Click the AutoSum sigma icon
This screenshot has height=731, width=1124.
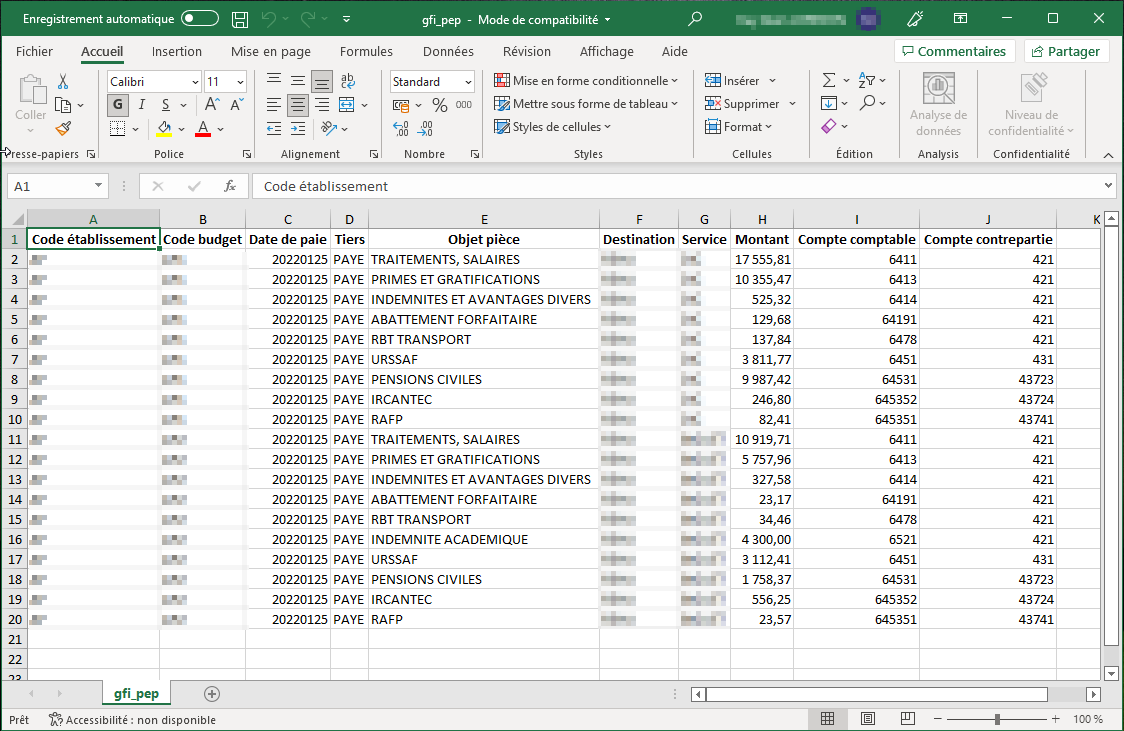(828, 81)
